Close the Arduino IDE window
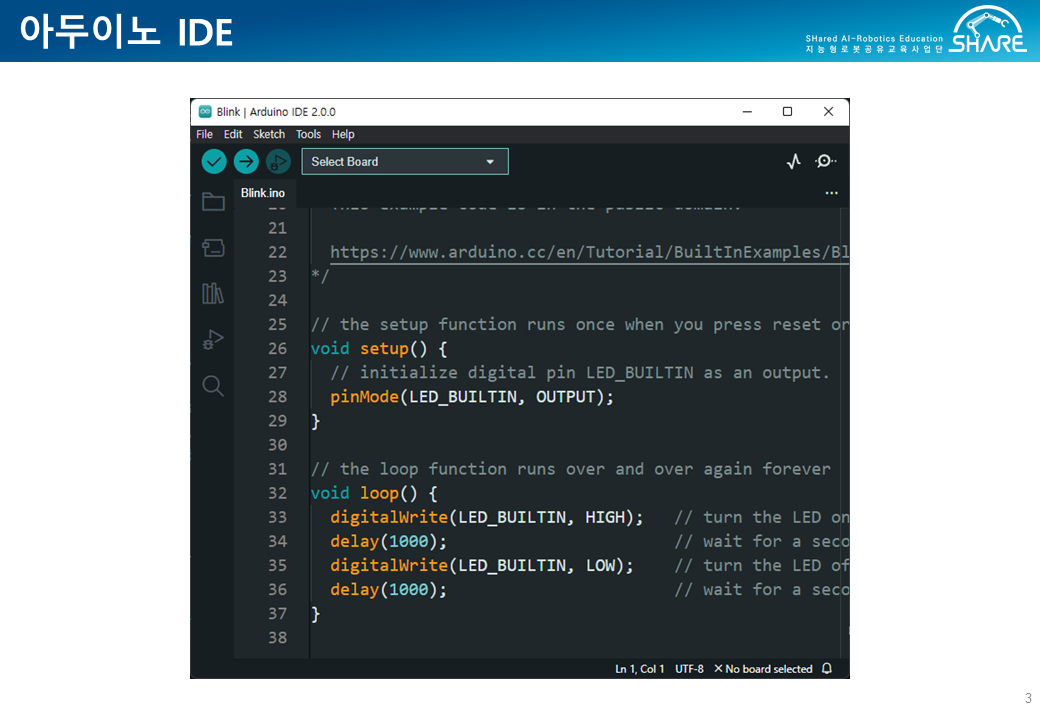 828,111
